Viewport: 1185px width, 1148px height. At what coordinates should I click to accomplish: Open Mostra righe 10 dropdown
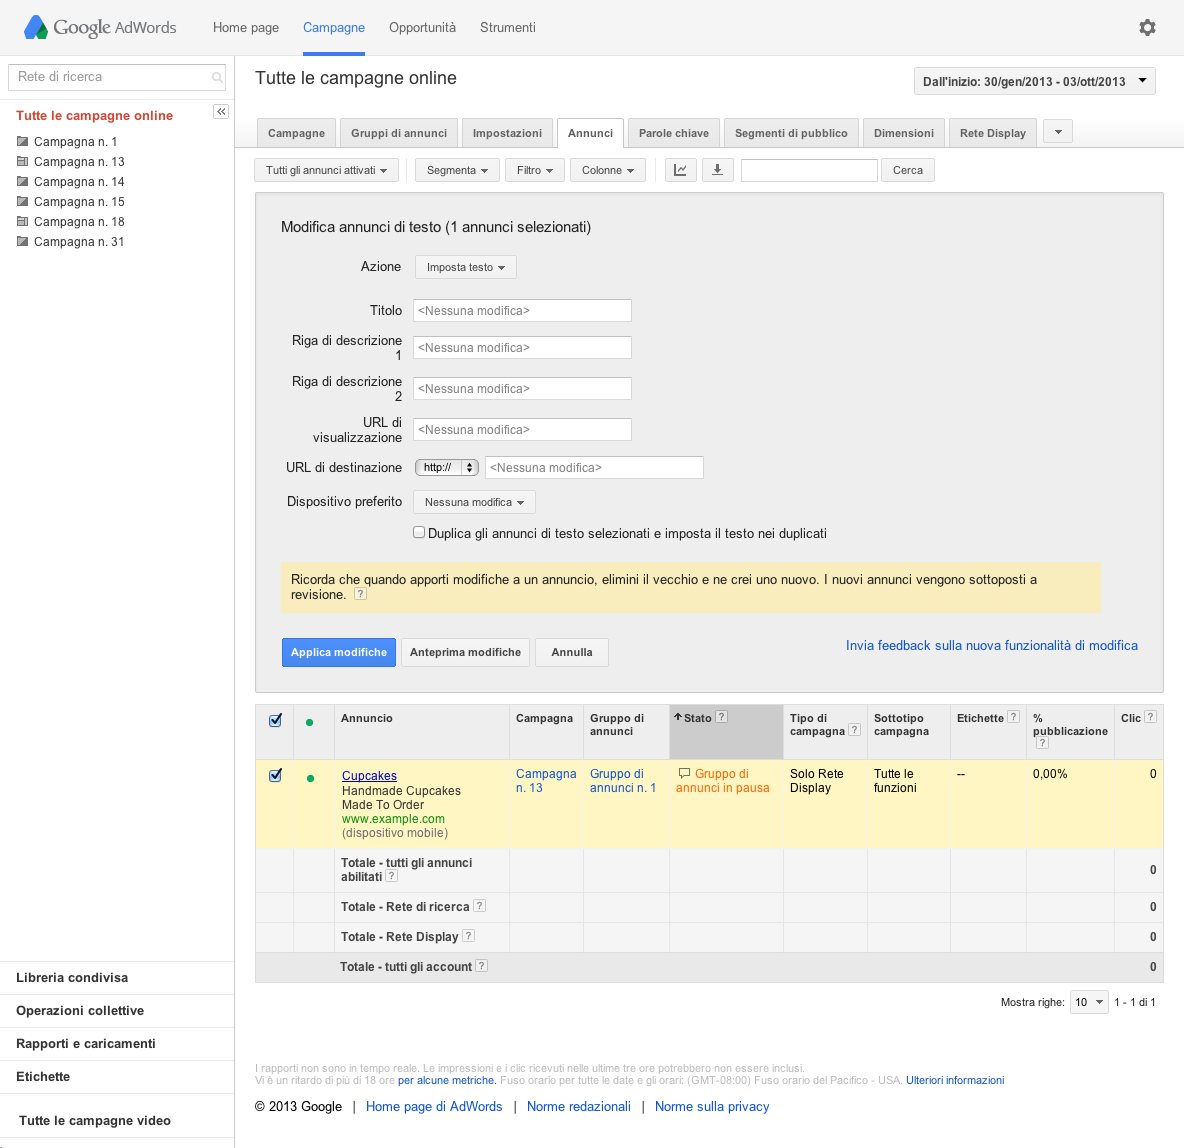coord(1089,1002)
